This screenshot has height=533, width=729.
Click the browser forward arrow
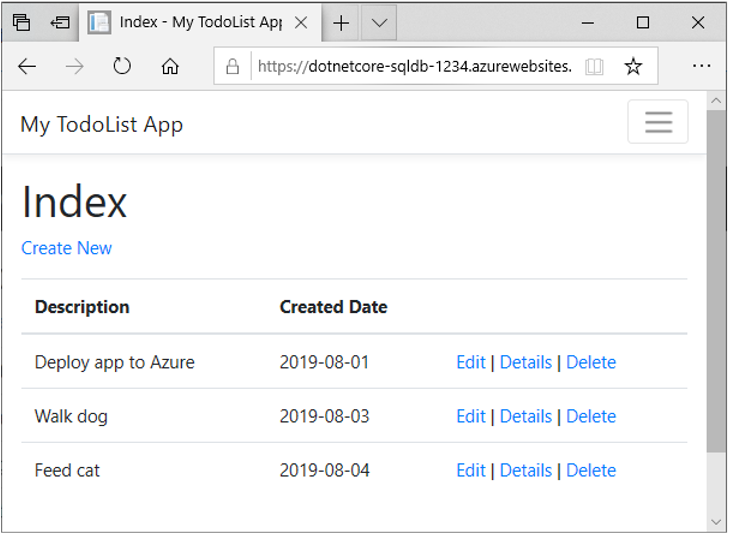(74, 67)
